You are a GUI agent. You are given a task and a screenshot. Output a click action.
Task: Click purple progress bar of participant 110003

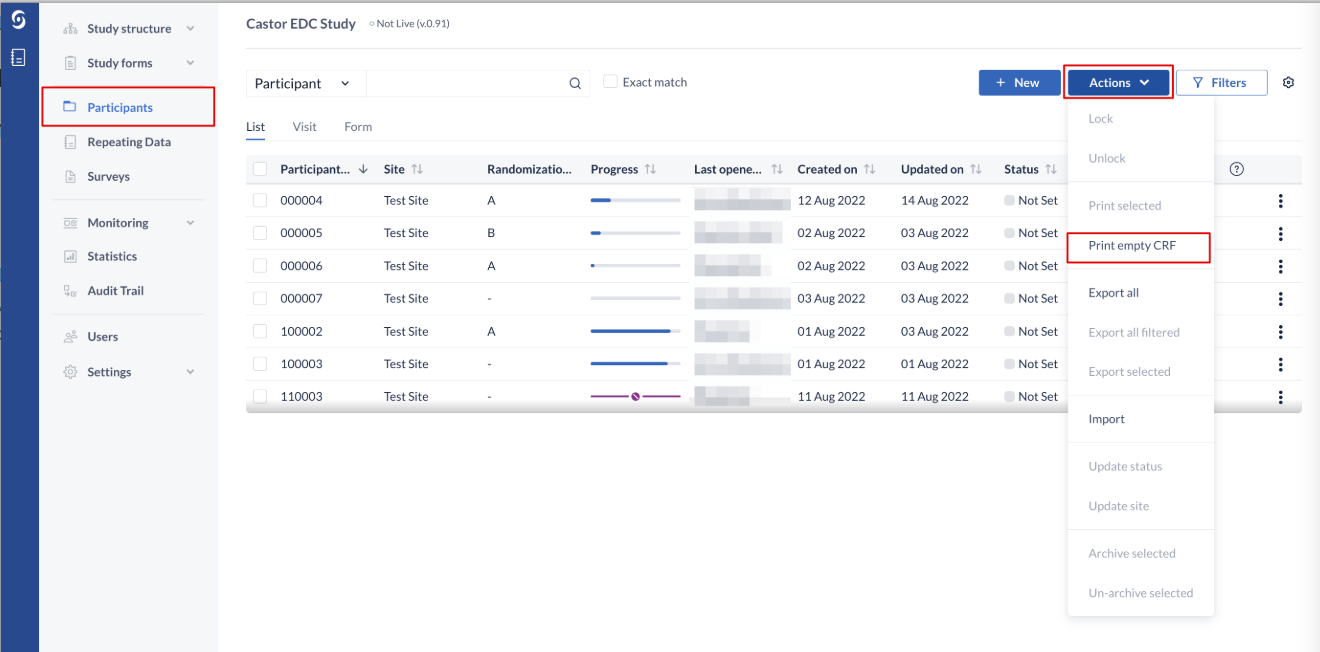[636, 397]
